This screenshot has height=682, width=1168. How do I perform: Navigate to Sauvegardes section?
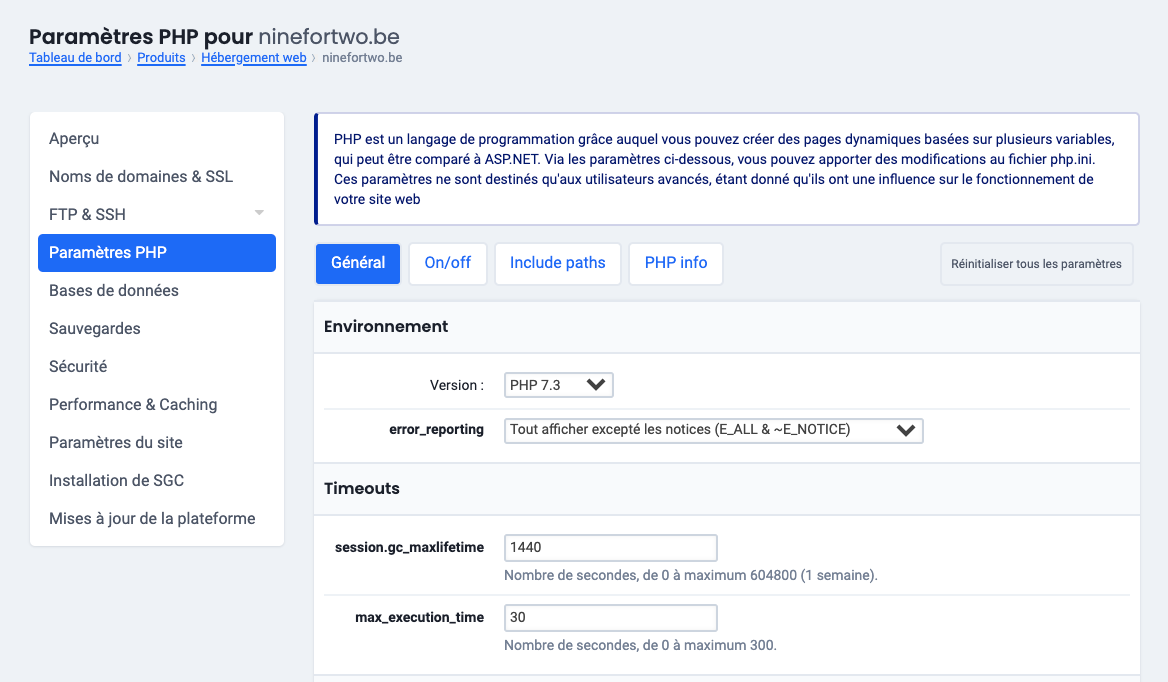click(x=95, y=328)
